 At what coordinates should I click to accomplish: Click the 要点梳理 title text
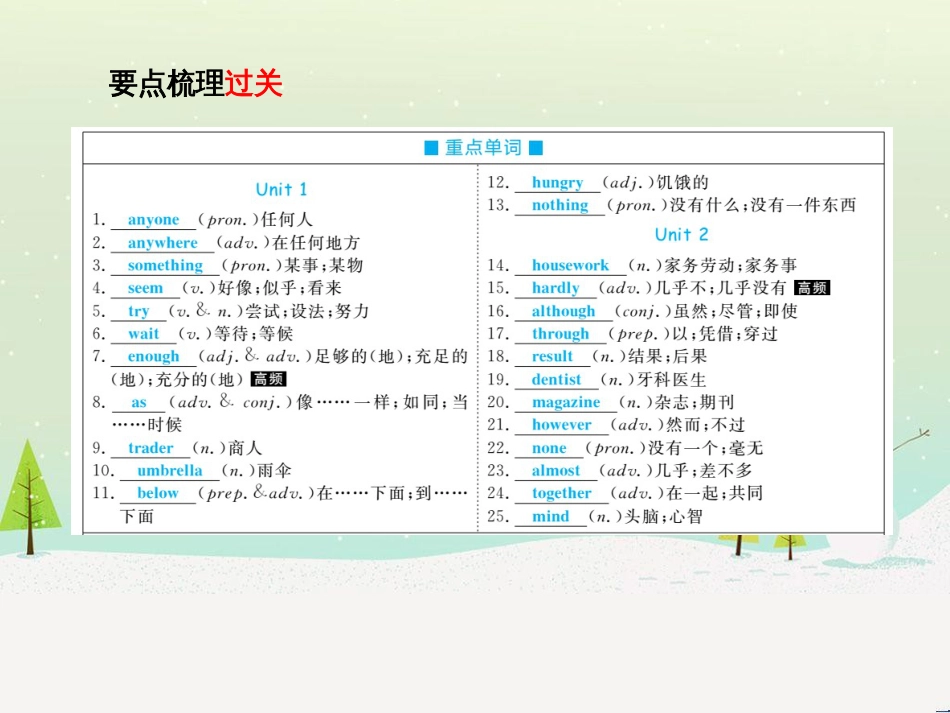pyautogui.click(x=163, y=80)
